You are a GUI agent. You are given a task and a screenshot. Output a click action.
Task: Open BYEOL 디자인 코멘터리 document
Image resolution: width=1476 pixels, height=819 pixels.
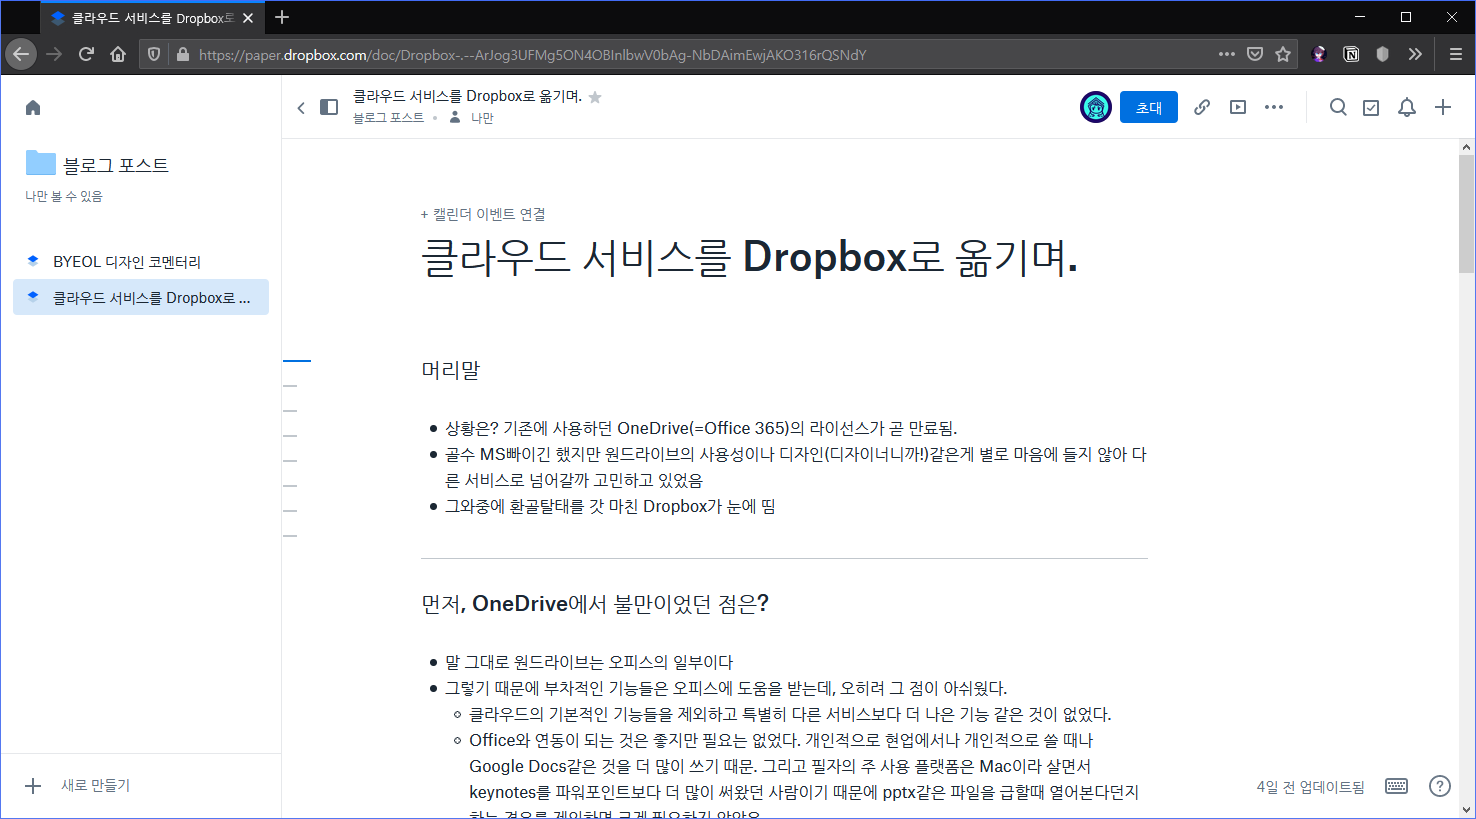point(127,262)
